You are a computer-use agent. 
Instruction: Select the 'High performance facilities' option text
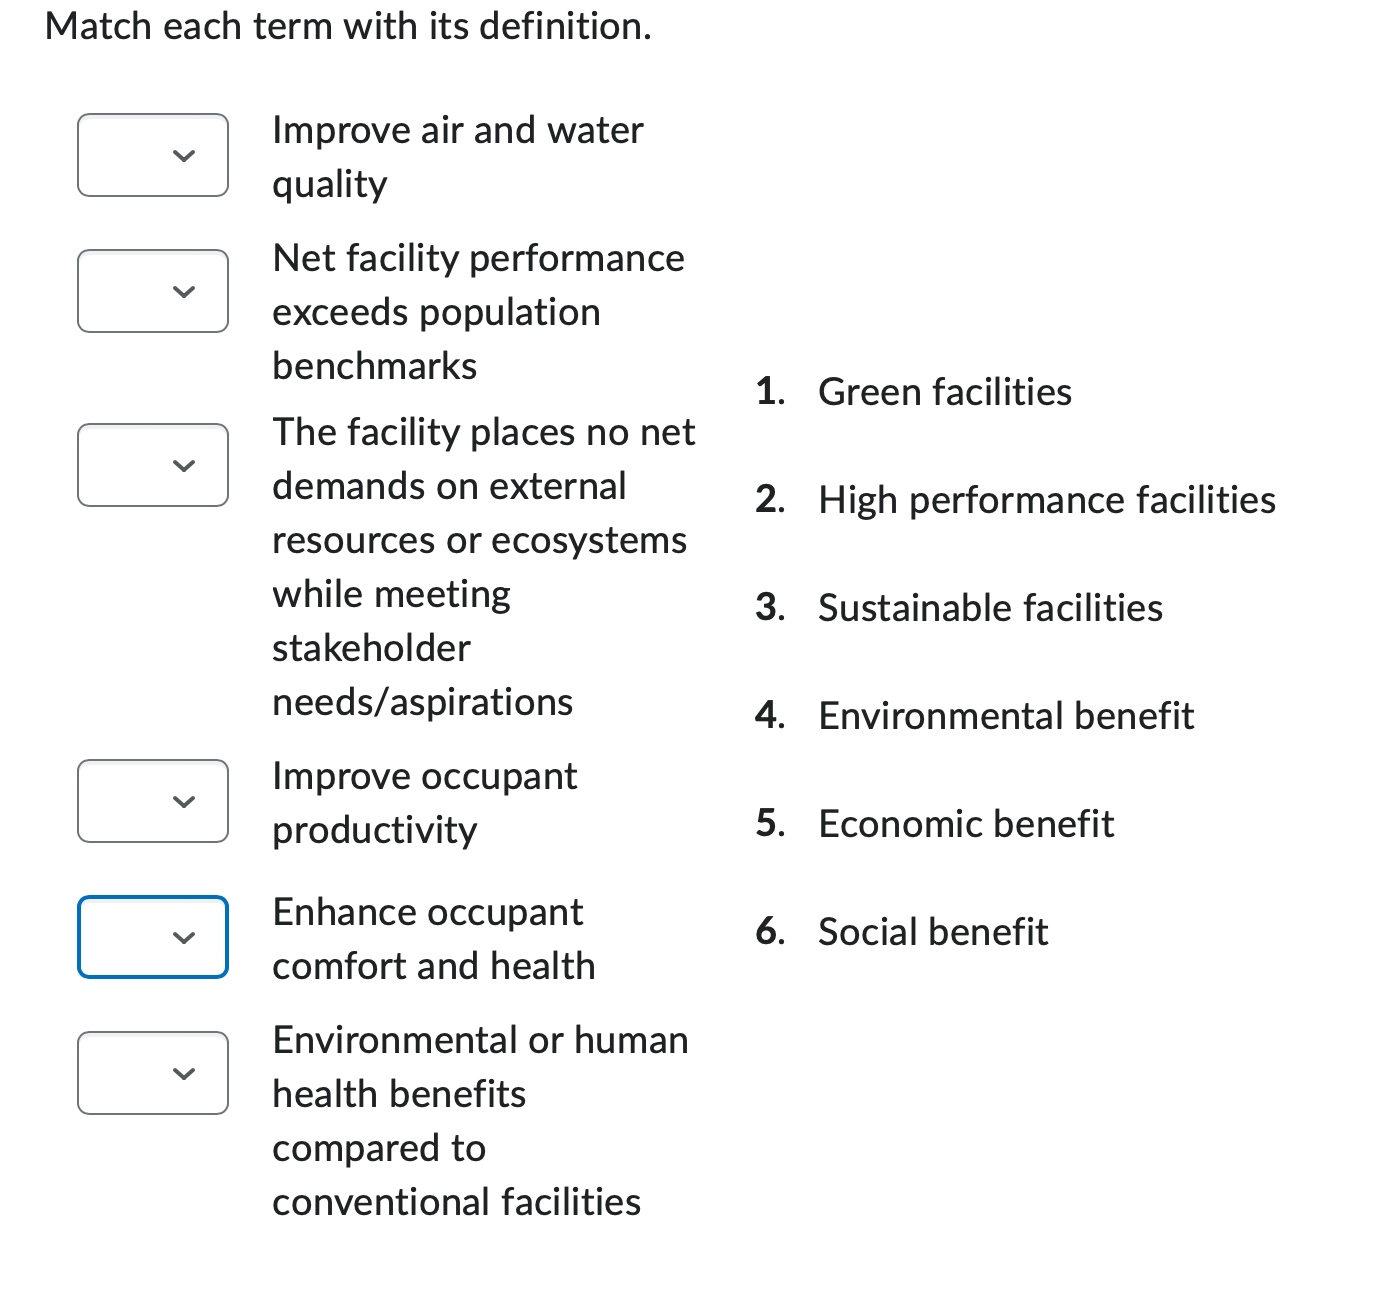pyautogui.click(x=1046, y=500)
